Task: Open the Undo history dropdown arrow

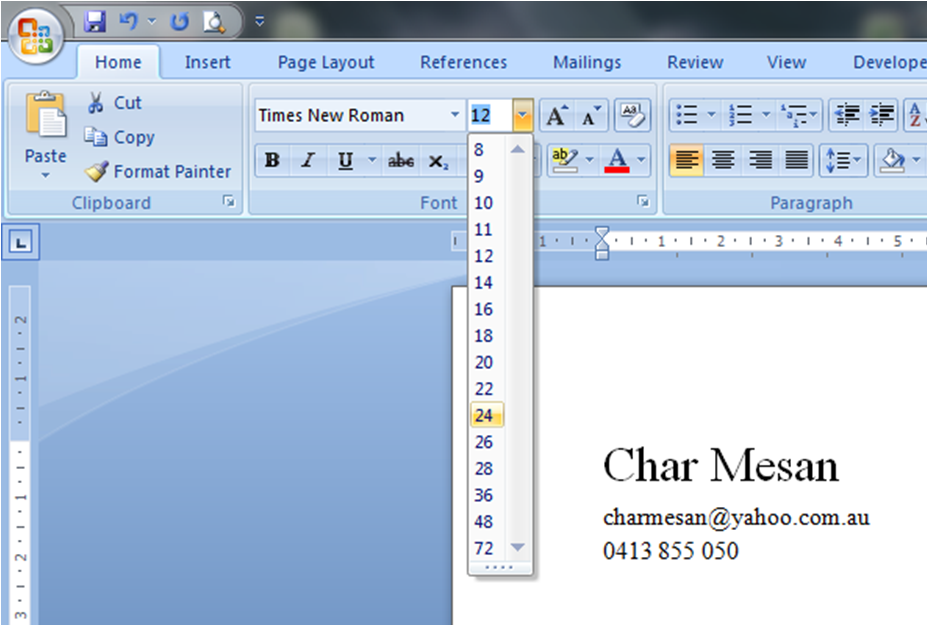Action: [152, 22]
